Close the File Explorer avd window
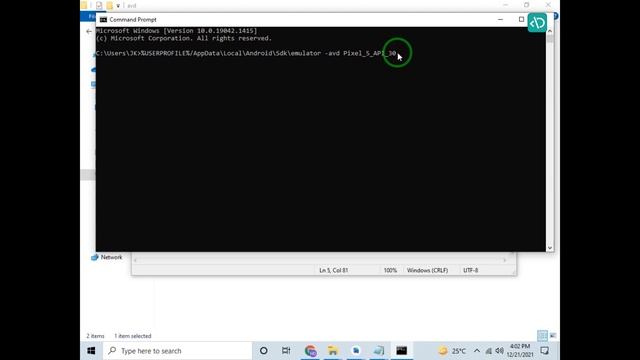Image resolution: width=640 pixels, height=360 pixels. tap(548, 5)
